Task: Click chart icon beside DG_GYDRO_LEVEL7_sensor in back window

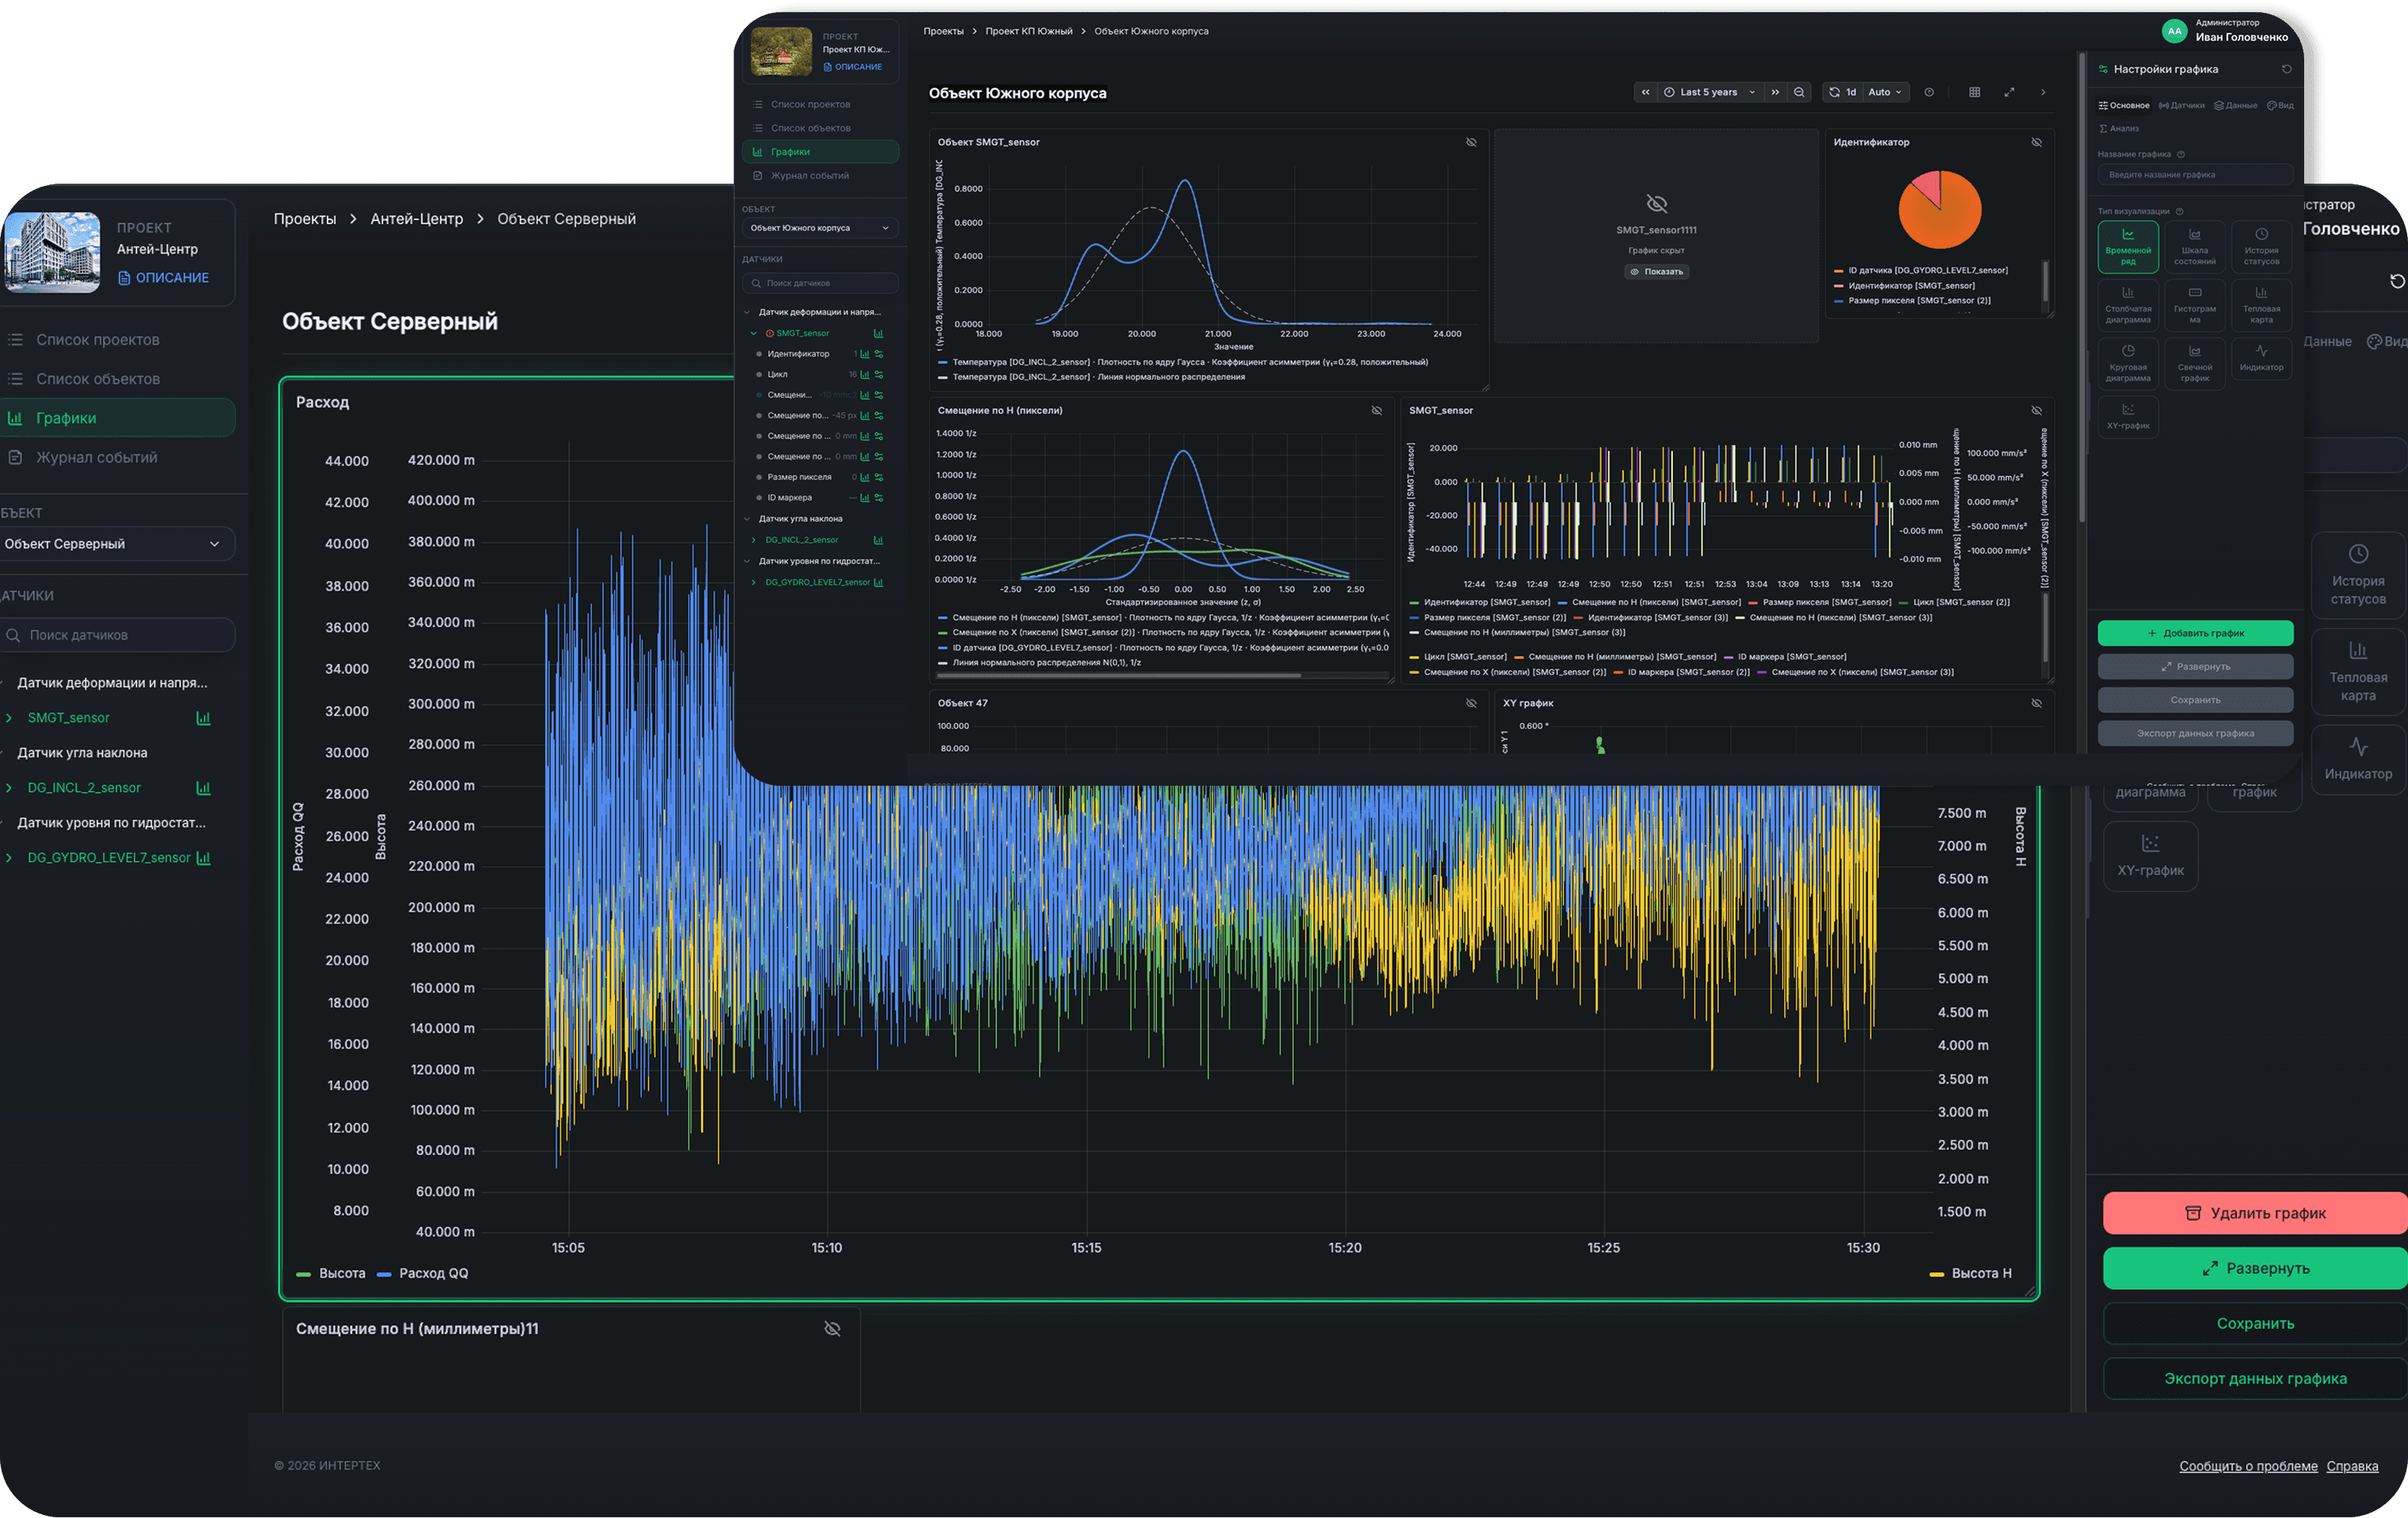Action: (x=204, y=858)
